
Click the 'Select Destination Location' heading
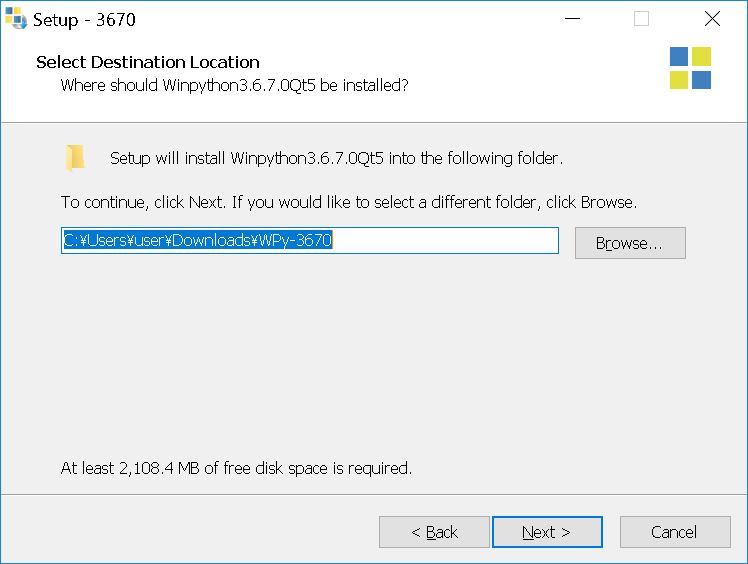pyautogui.click(x=148, y=62)
